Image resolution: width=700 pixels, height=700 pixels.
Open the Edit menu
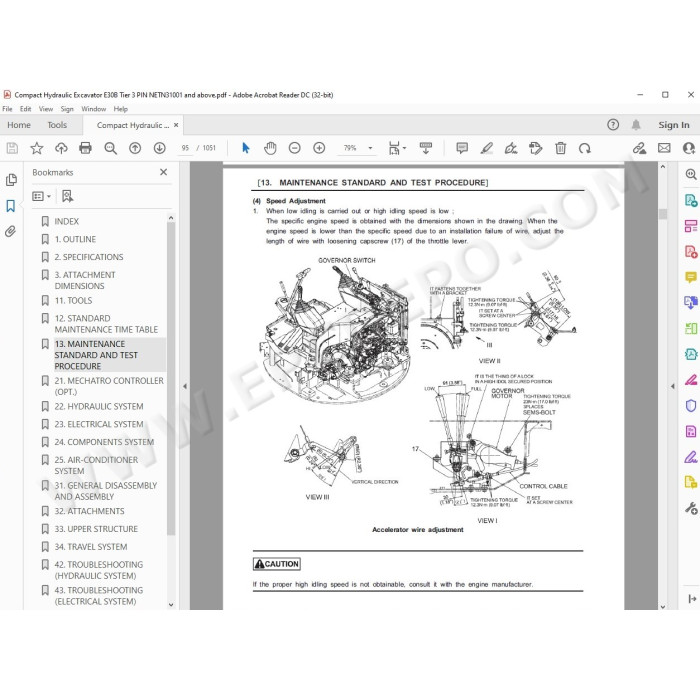coord(25,109)
